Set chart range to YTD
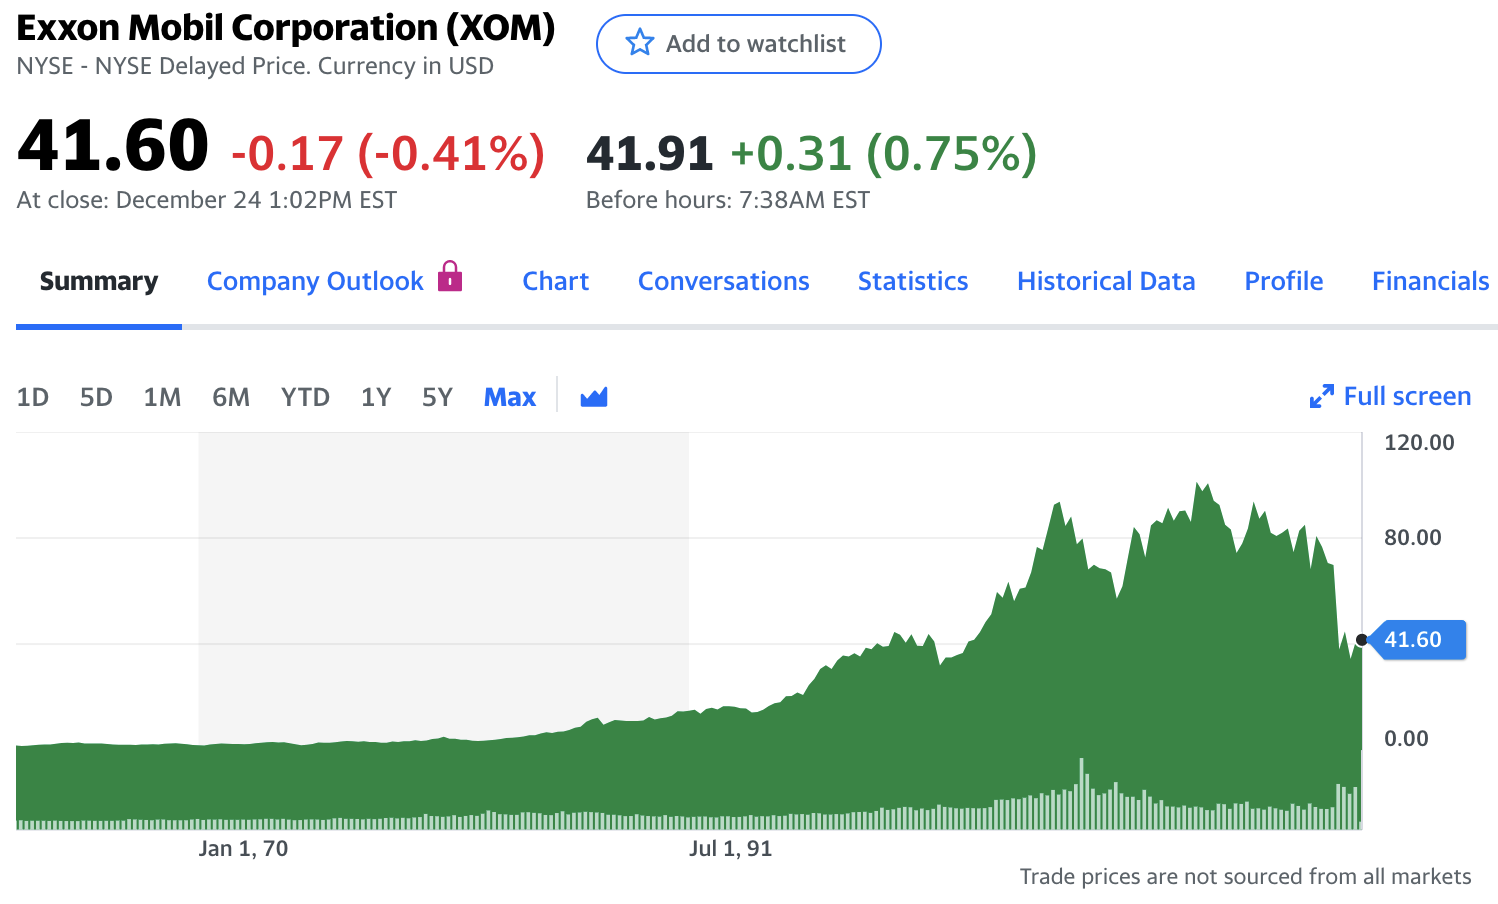 click(x=305, y=398)
